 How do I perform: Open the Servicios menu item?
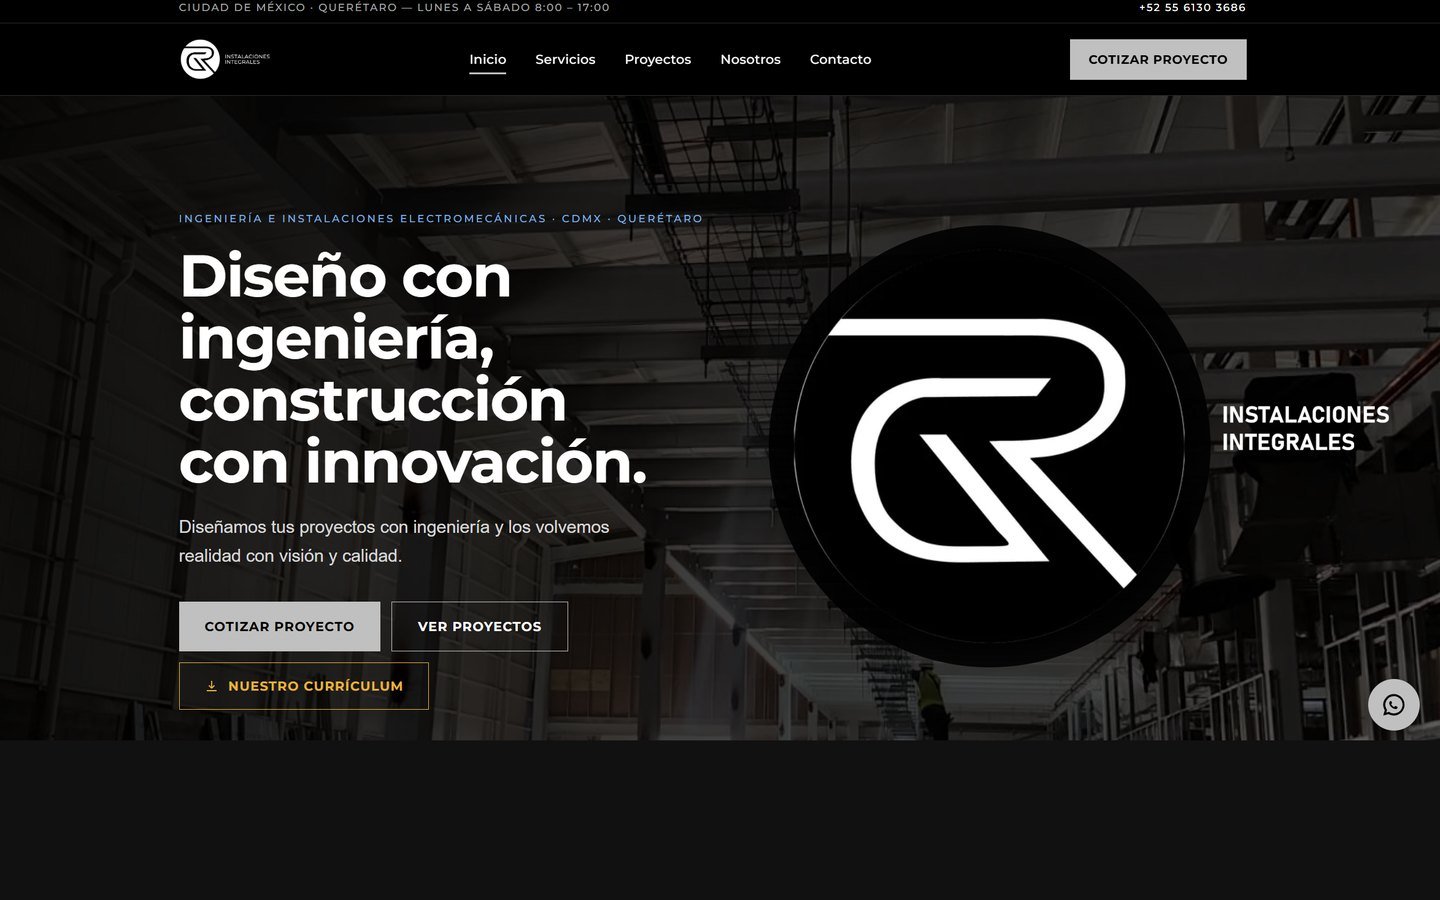pyautogui.click(x=565, y=59)
